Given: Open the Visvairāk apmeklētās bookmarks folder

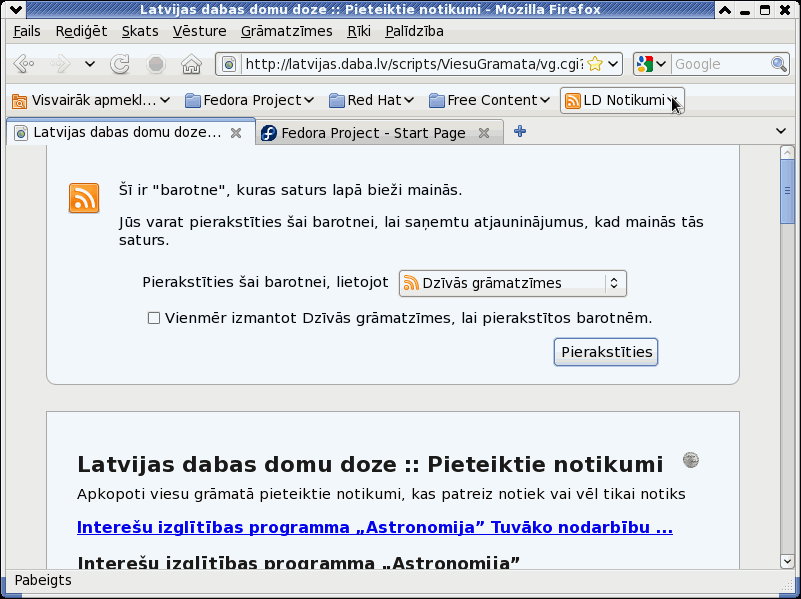Looking at the screenshot, I should pos(90,101).
